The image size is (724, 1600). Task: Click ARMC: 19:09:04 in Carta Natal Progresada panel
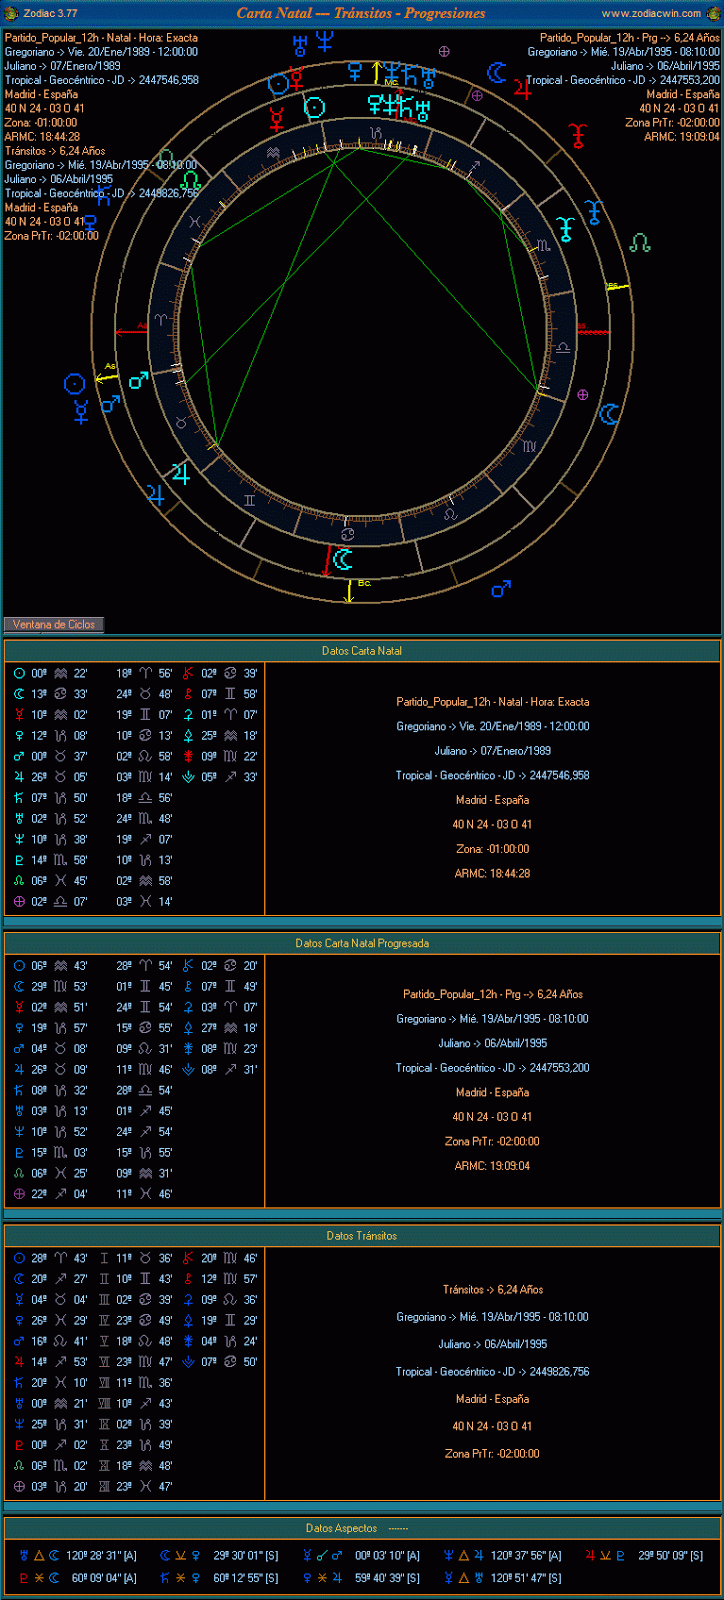[492, 1166]
